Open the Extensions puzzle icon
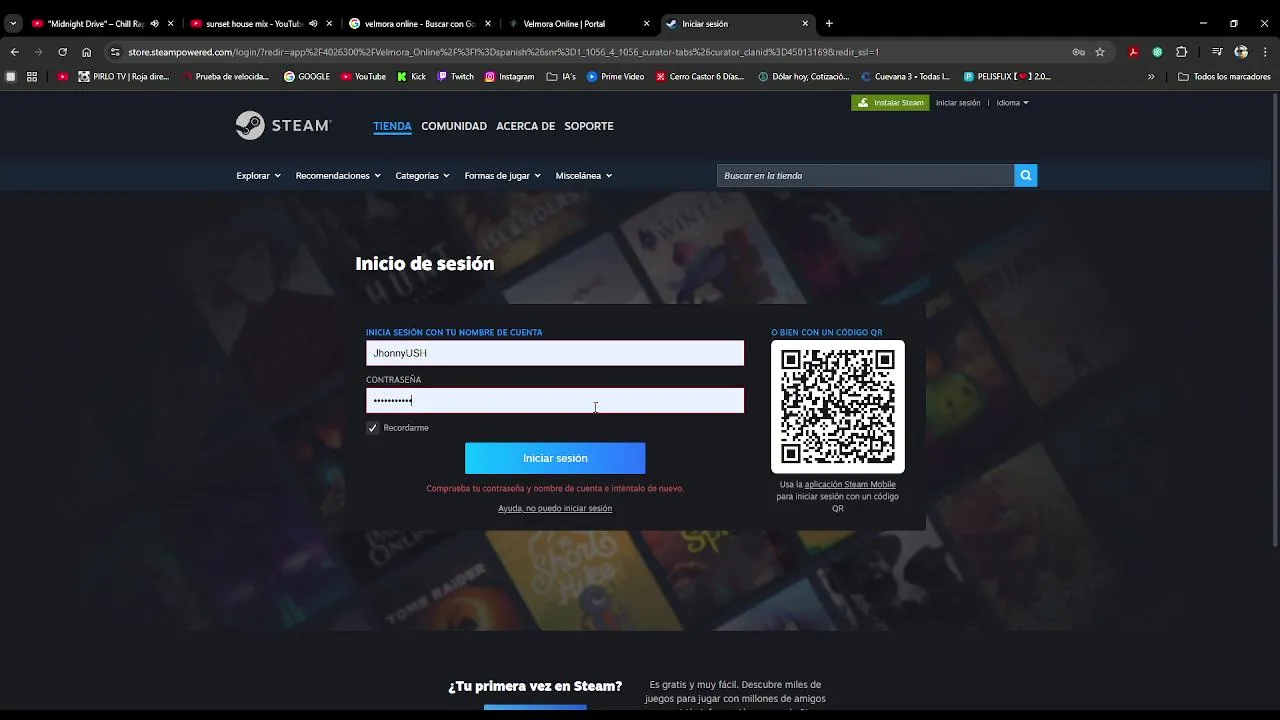This screenshot has height=720, width=1280. (1181, 52)
